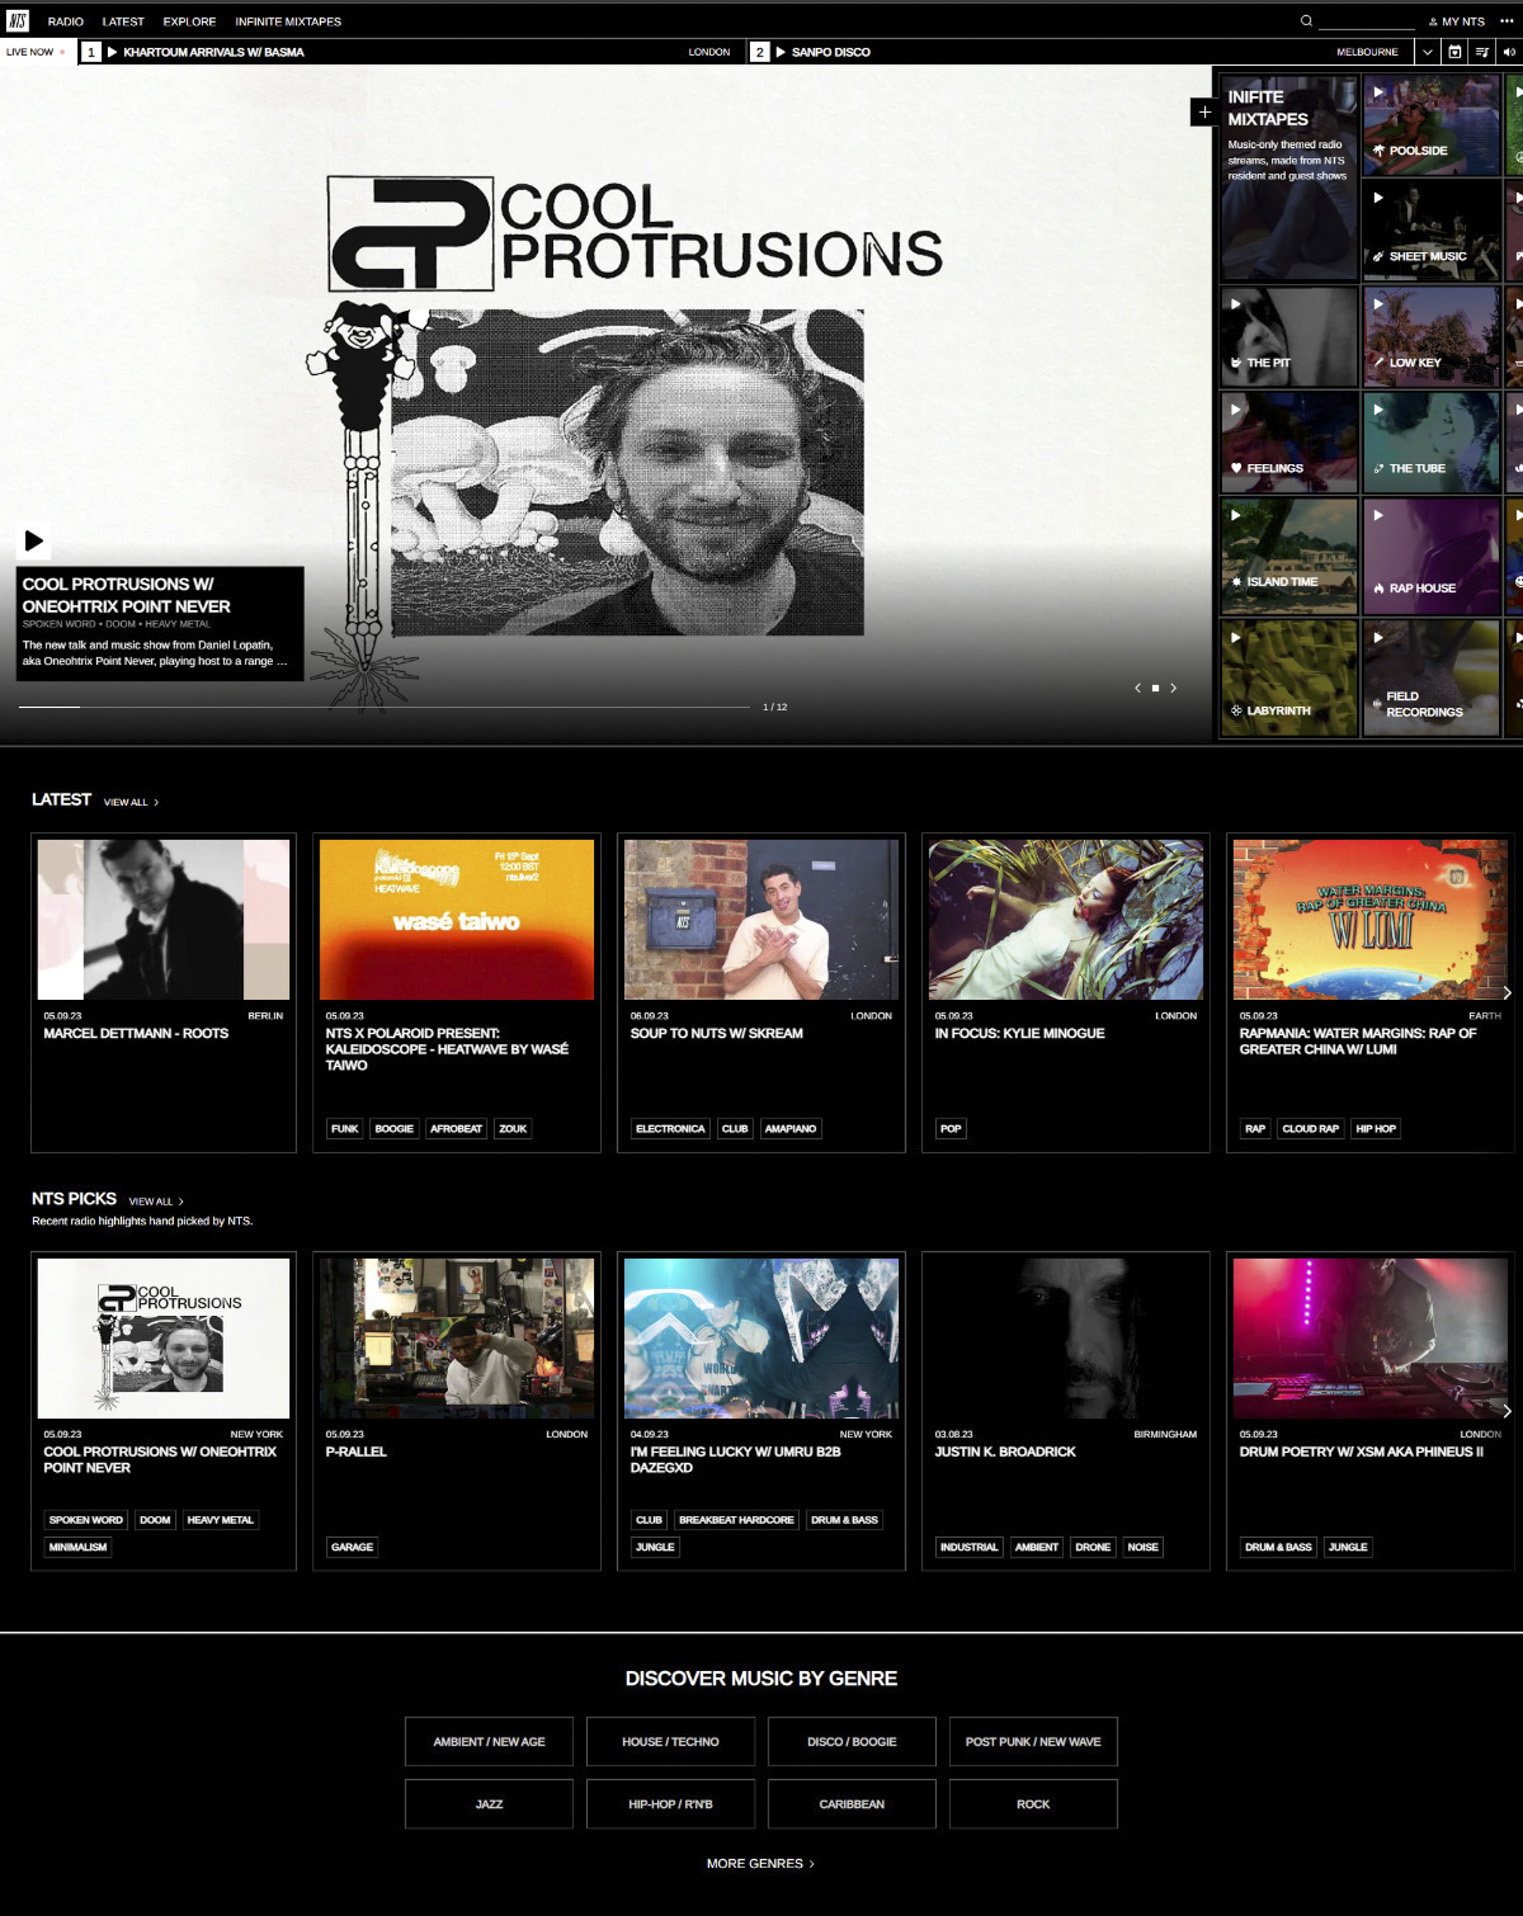The width and height of the screenshot is (1523, 1916).
Task: Select the Rock genre button
Action: [x=1033, y=1804]
